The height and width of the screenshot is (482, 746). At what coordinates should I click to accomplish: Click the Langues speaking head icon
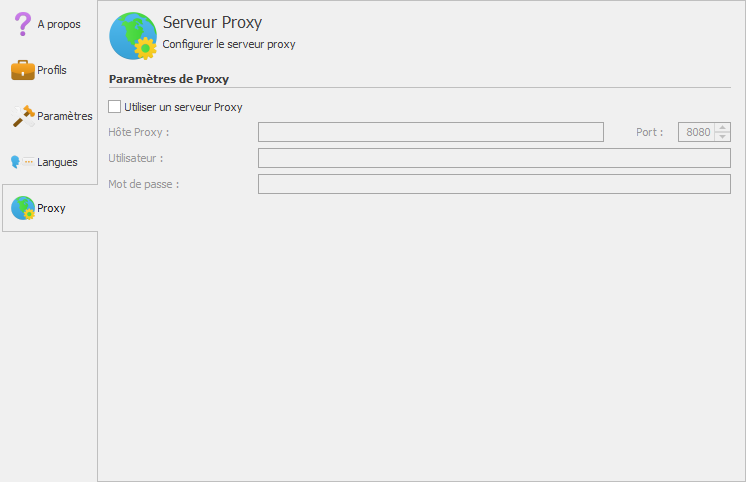pyautogui.click(x=16, y=162)
